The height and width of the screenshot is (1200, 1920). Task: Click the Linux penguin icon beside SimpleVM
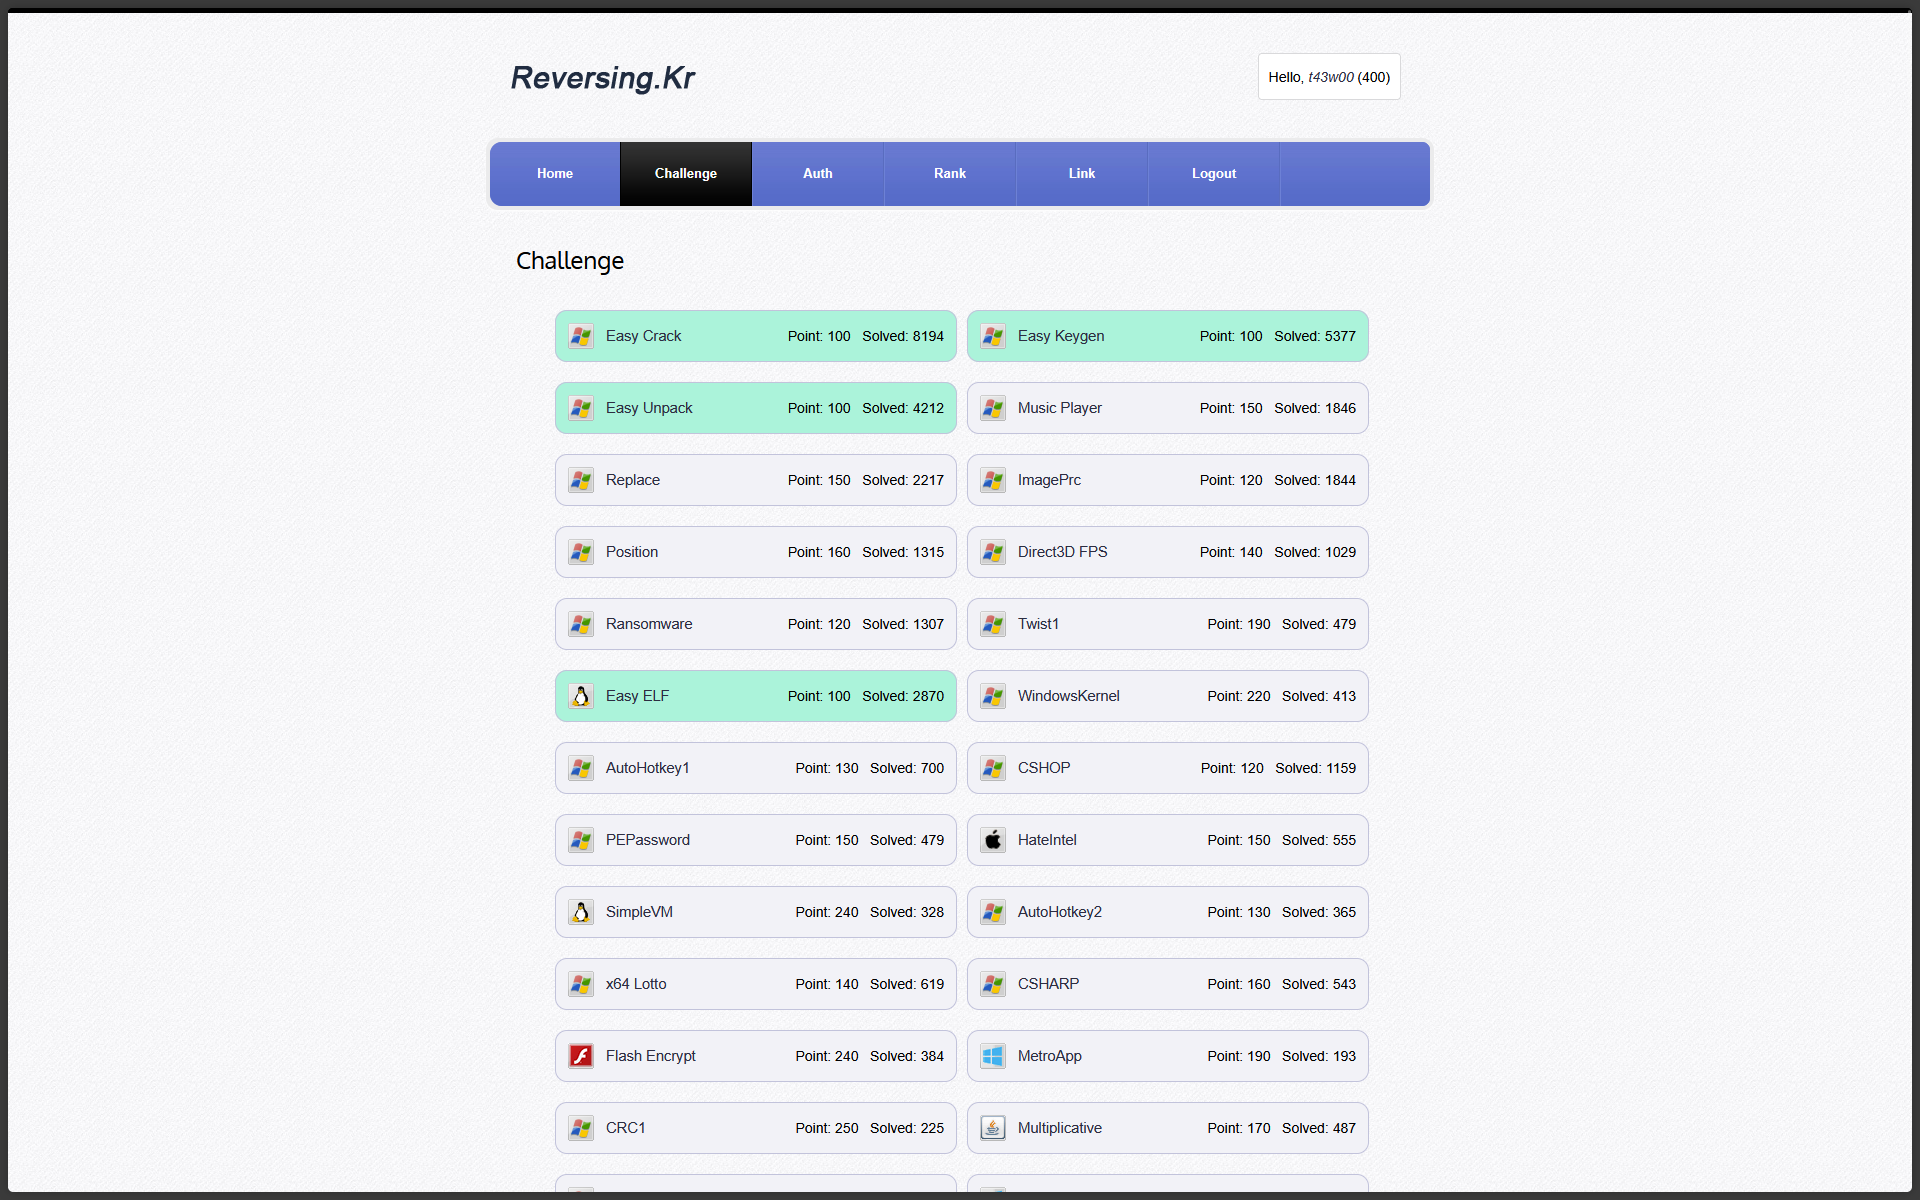[x=581, y=913]
